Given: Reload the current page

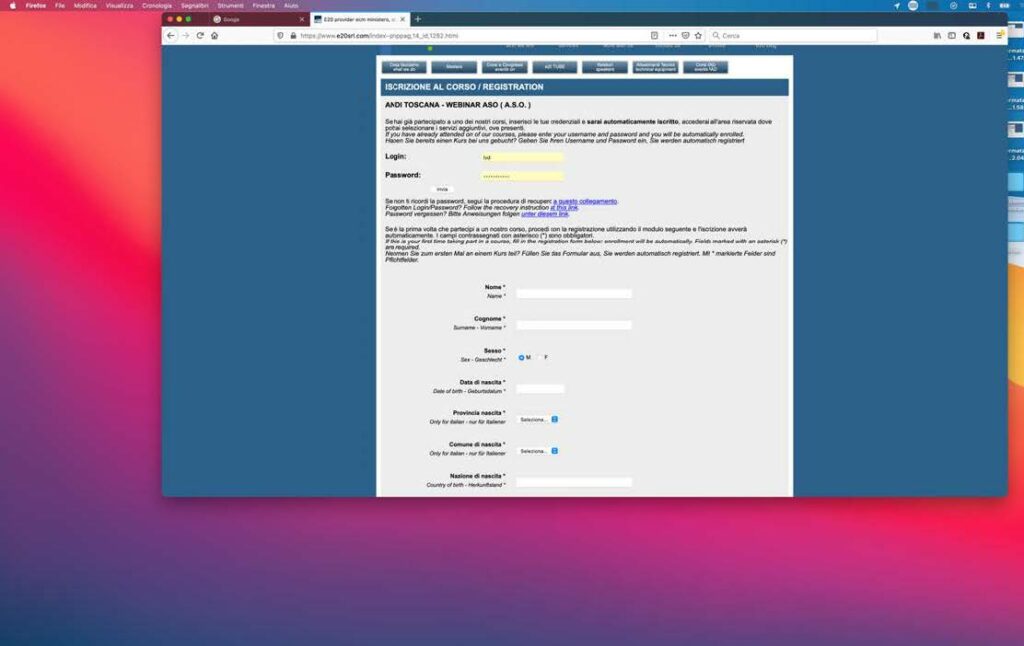Looking at the screenshot, I should tap(200, 36).
